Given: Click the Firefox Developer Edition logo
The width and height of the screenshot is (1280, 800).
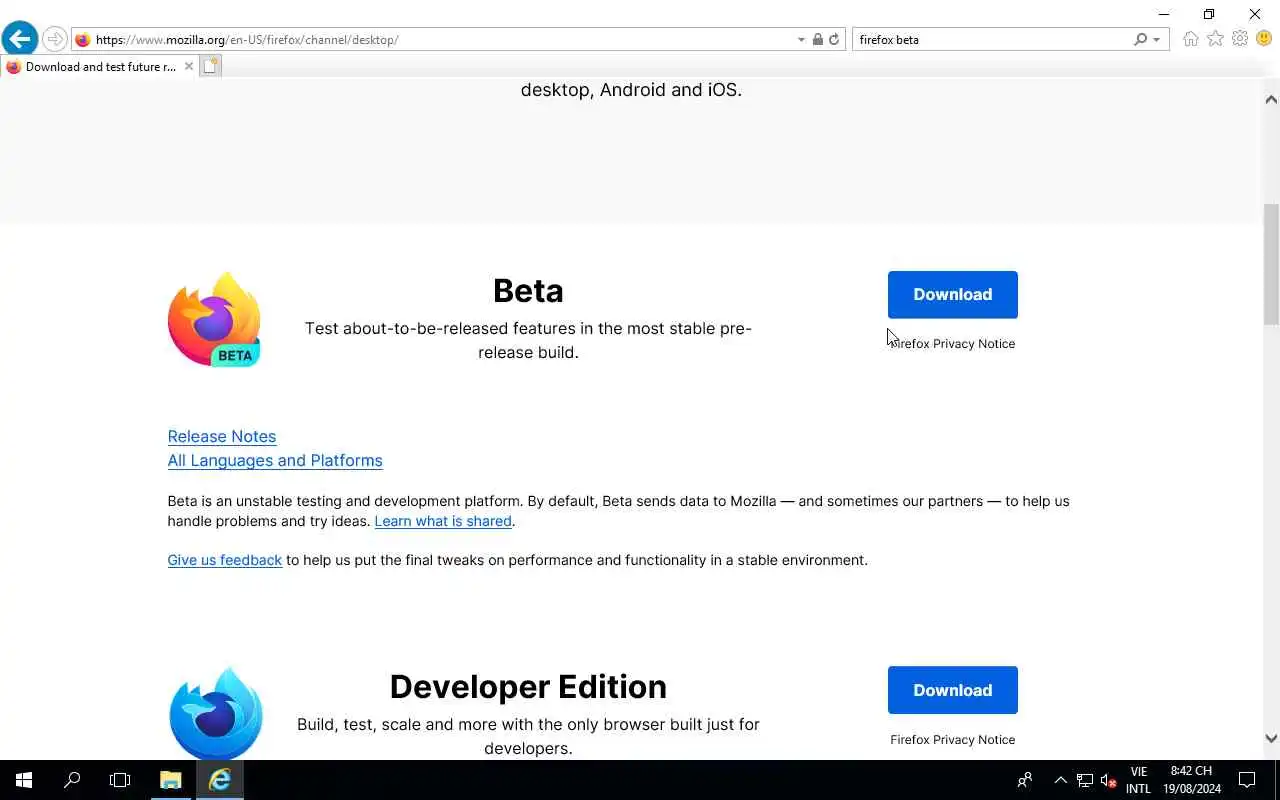Looking at the screenshot, I should [215, 713].
